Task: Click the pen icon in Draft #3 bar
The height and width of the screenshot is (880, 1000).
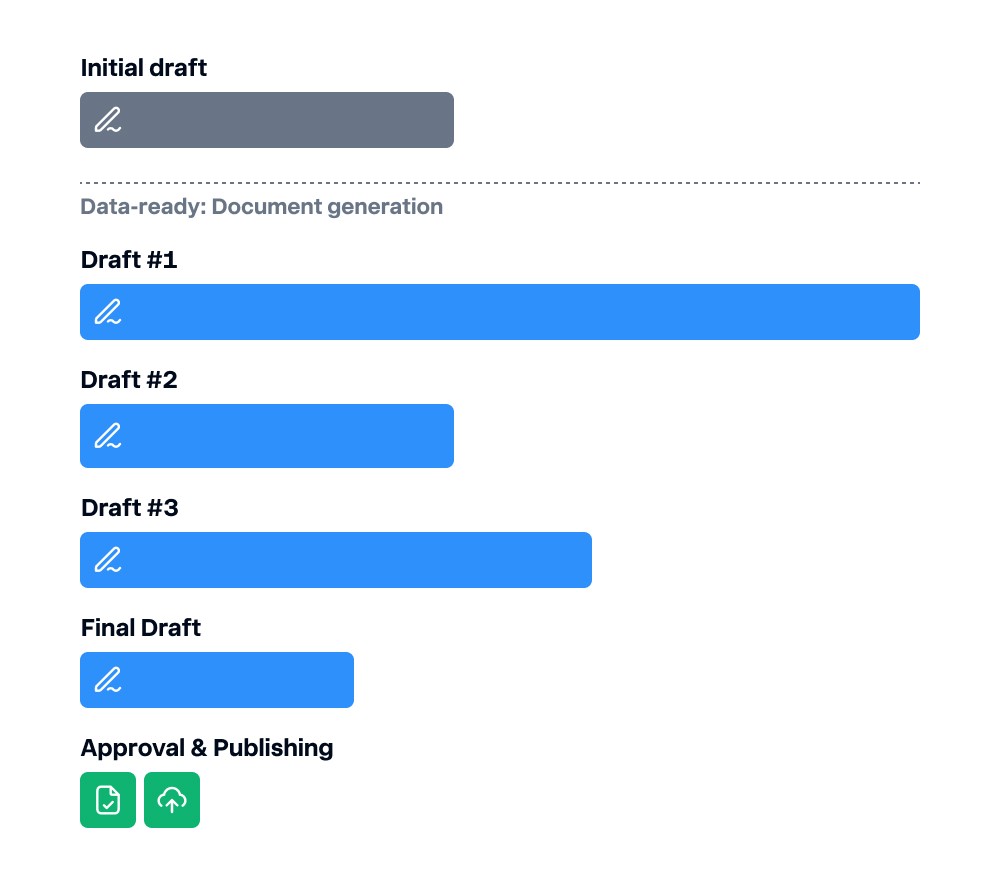Action: 108,560
